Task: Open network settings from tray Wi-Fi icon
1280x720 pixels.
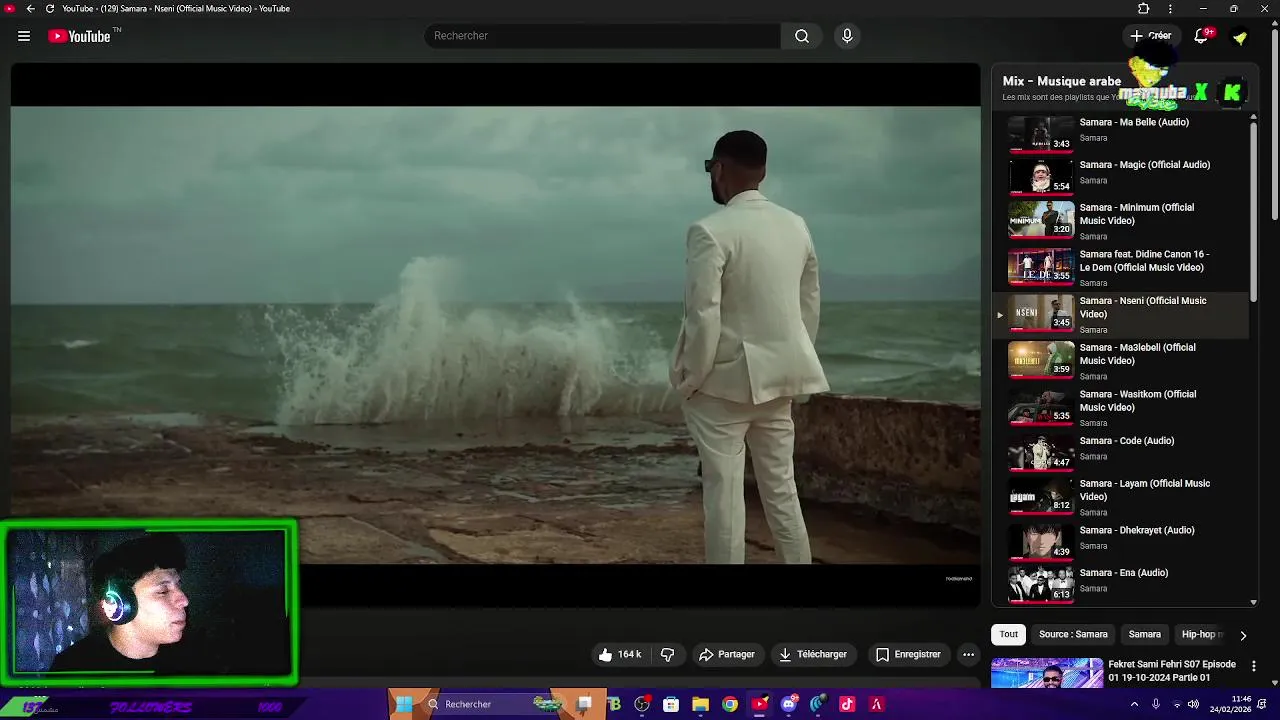Action: pyautogui.click(x=1175, y=705)
